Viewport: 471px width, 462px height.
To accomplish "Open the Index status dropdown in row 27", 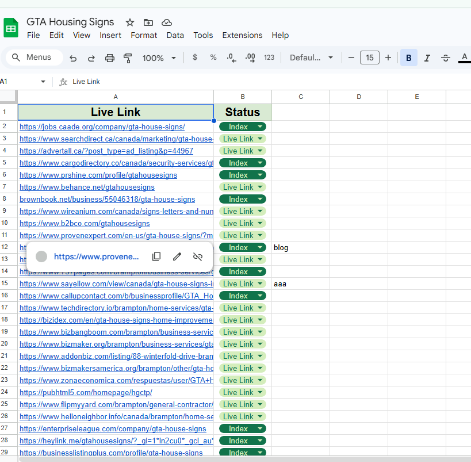I will pyautogui.click(x=242, y=429).
